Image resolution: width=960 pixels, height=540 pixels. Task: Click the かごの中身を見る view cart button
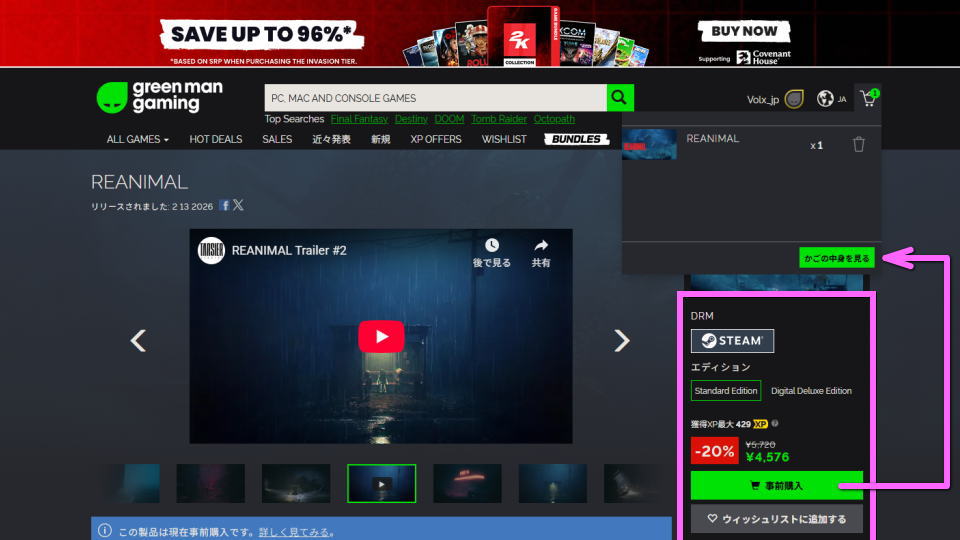[837, 258]
